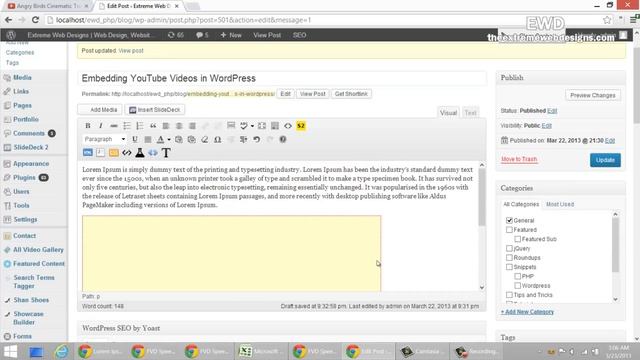Image resolution: width=640 pixels, height=360 pixels.
Task: Switch to the Most Used categories tab
Action: [x=560, y=204]
